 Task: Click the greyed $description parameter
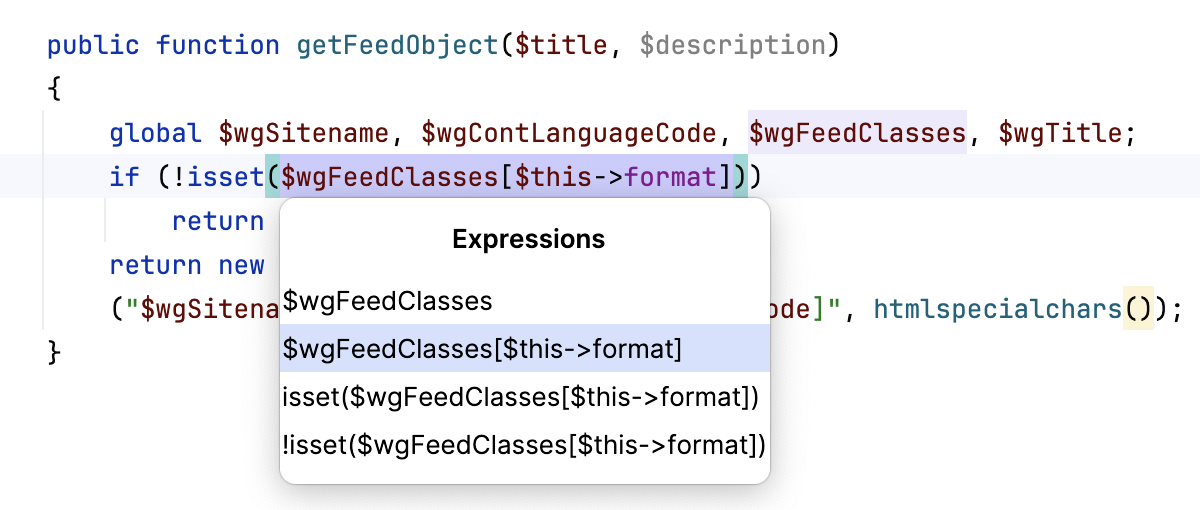pyautogui.click(x=732, y=46)
